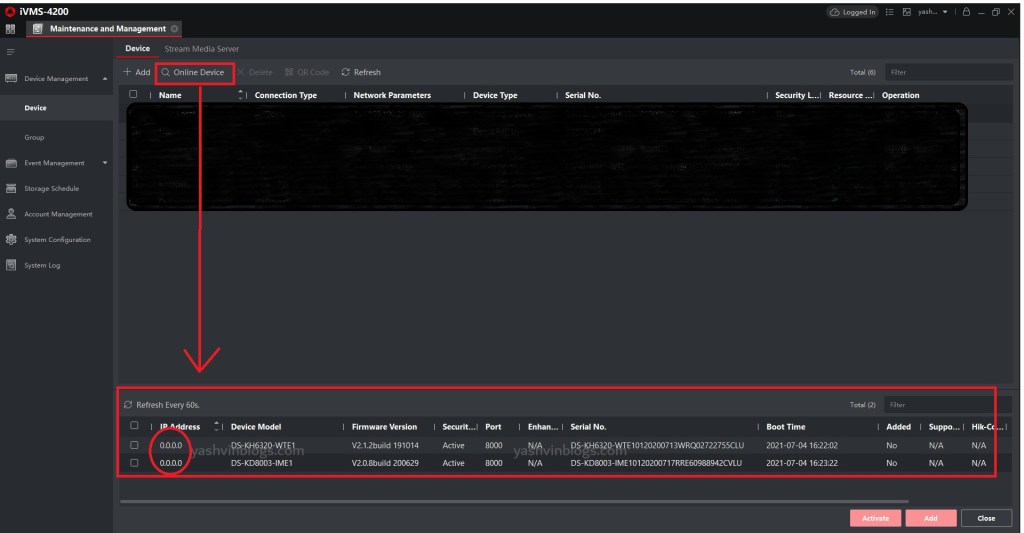Check the DS-KH6320-WTE1 device checkbox
The image size is (1024, 533).
coord(134,445)
